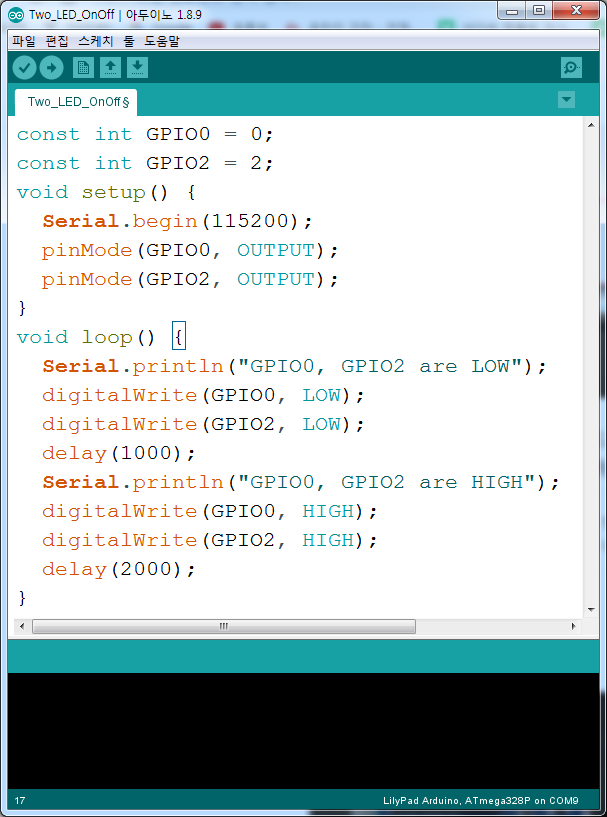The height and width of the screenshot is (817, 607).
Task: Click 'digitalWrite(GPIO0, HIGH);' line
Action: pyautogui.click(x=209, y=512)
